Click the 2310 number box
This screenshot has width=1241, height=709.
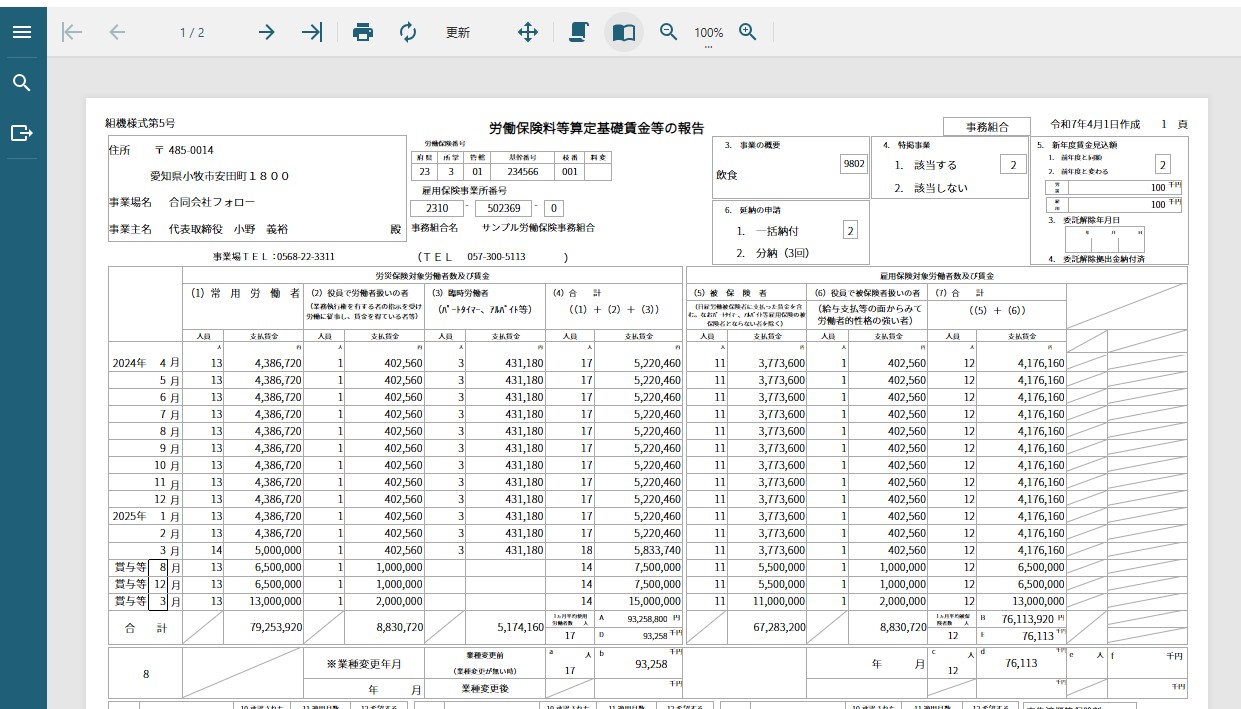pos(437,208)
